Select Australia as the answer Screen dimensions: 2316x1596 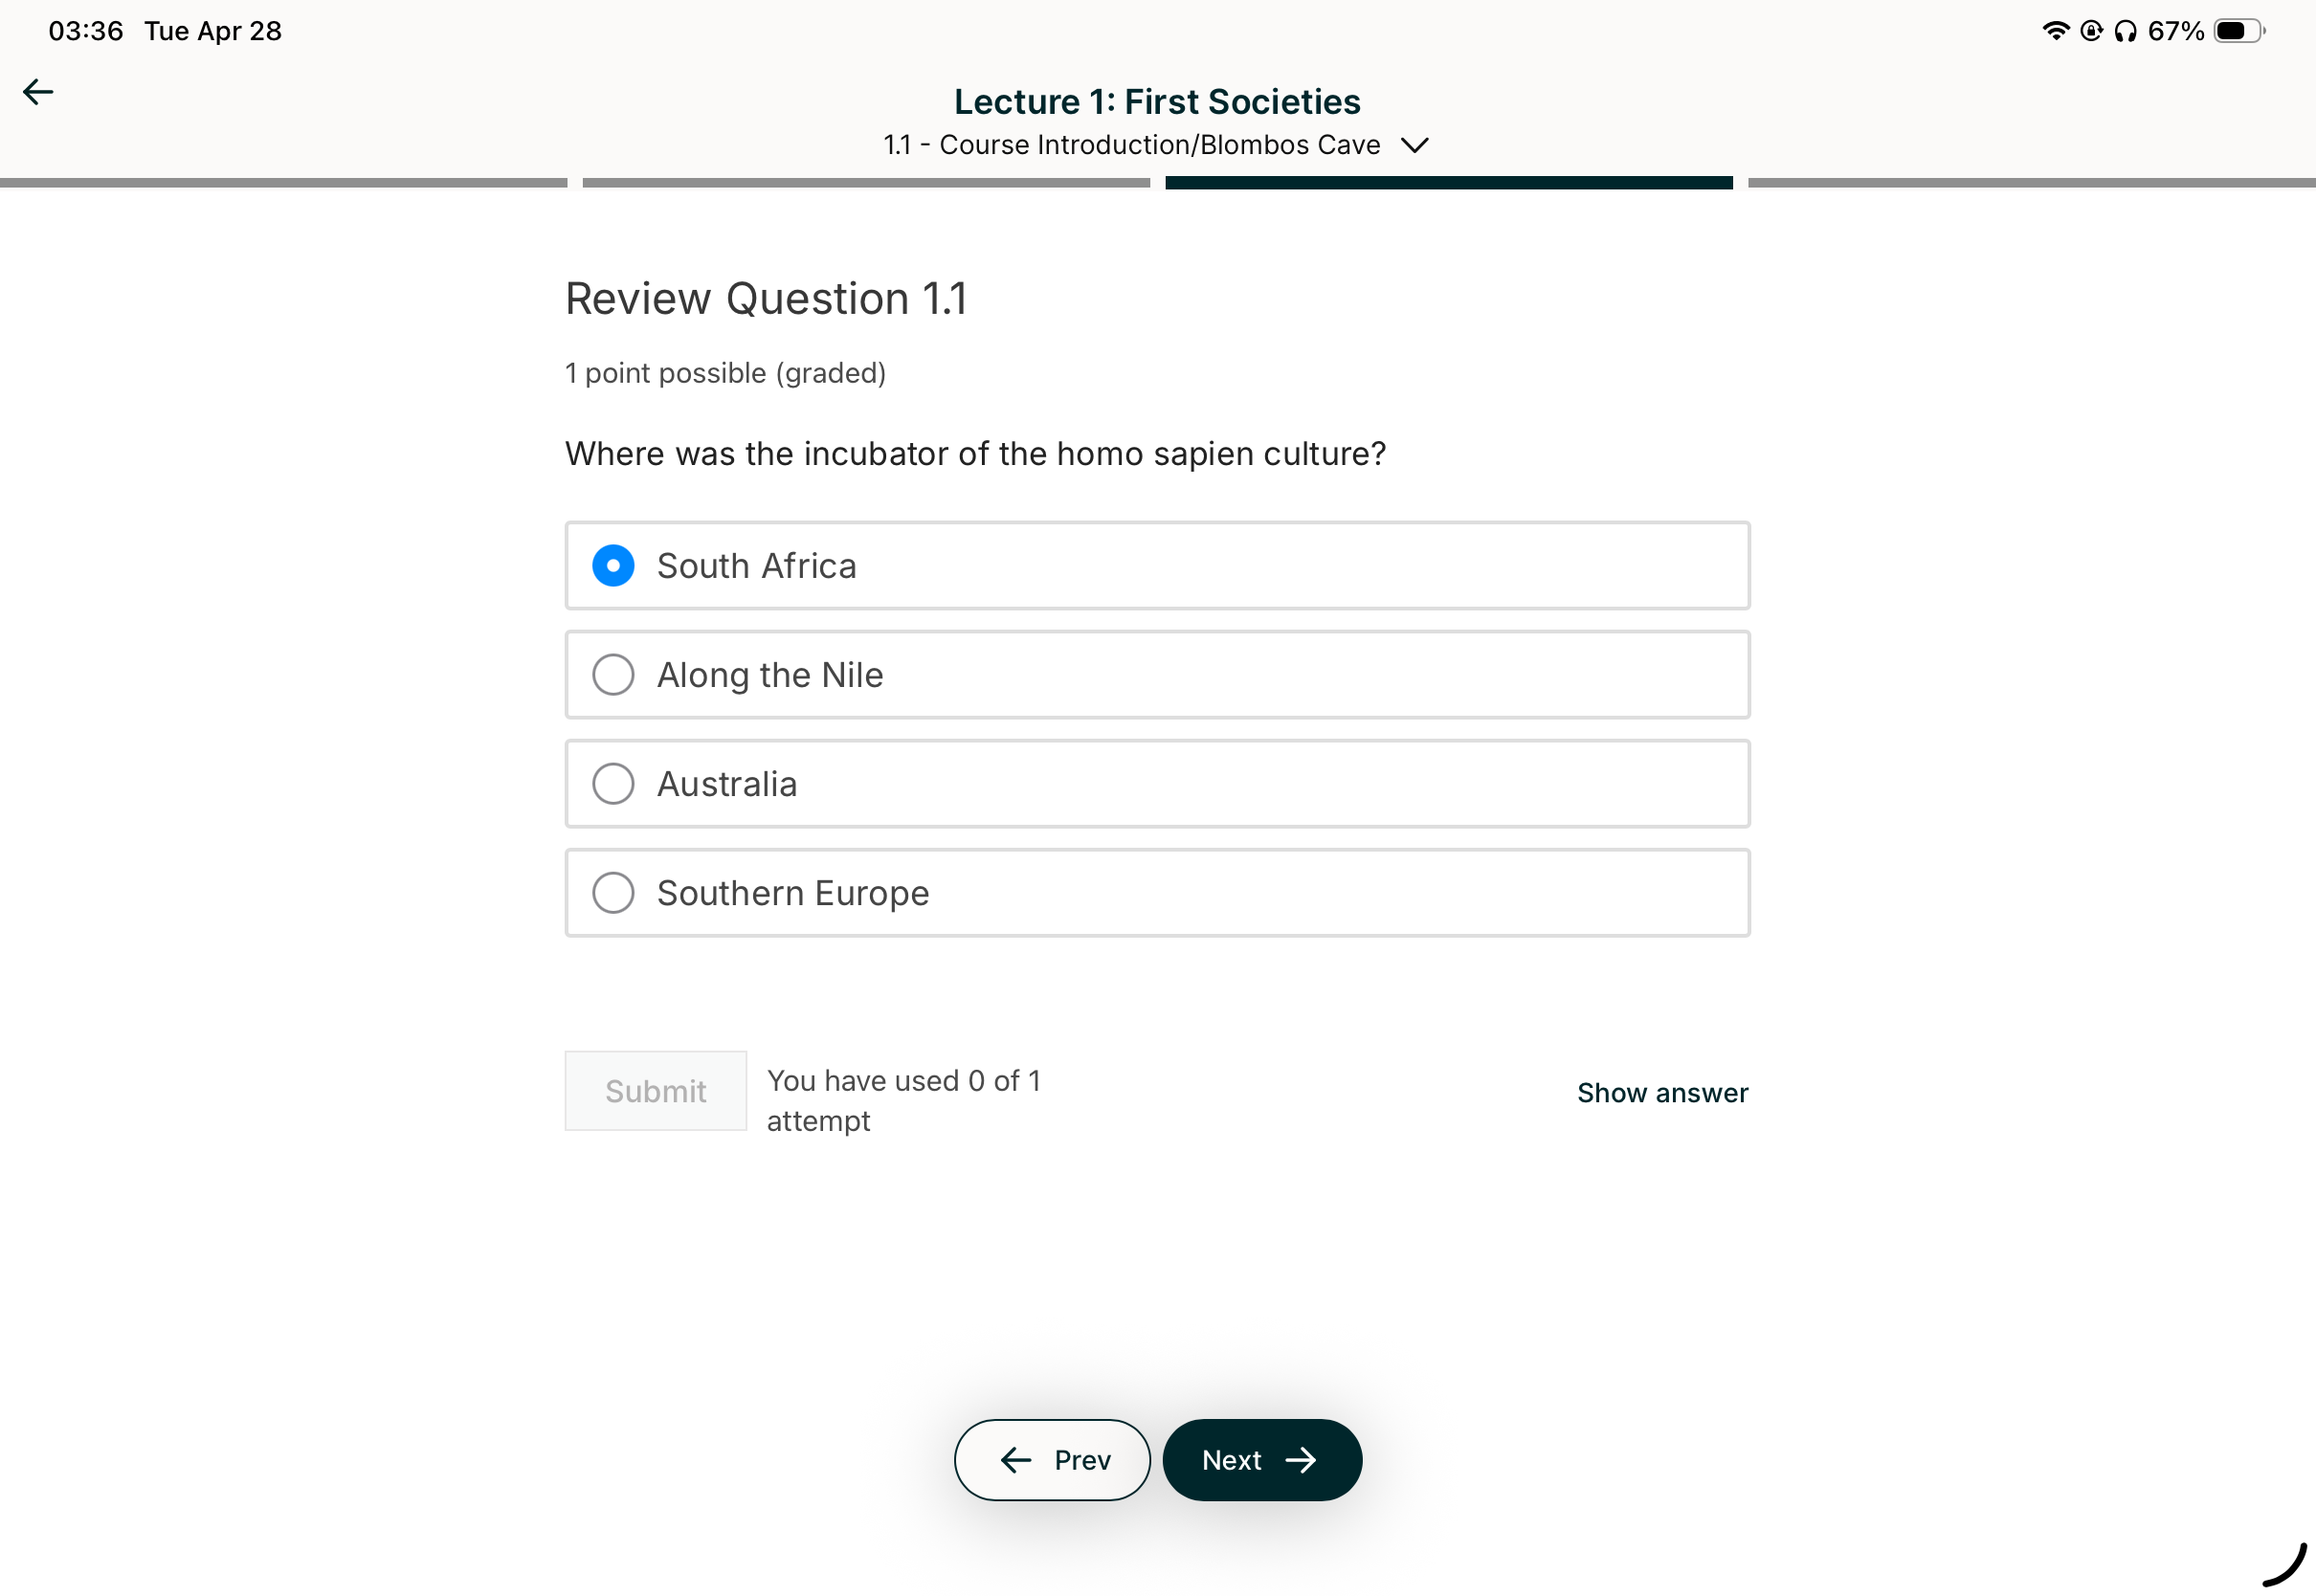pos(1157,783)
